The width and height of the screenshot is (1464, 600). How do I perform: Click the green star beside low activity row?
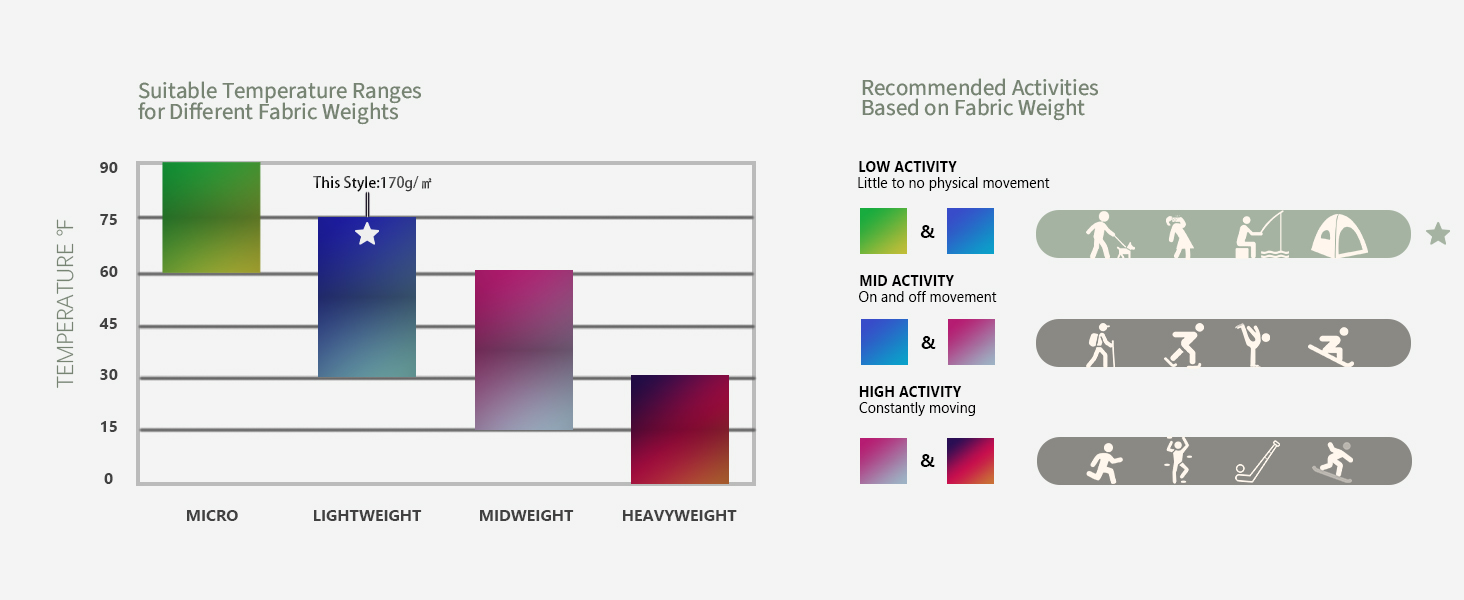pos(1437,235)
